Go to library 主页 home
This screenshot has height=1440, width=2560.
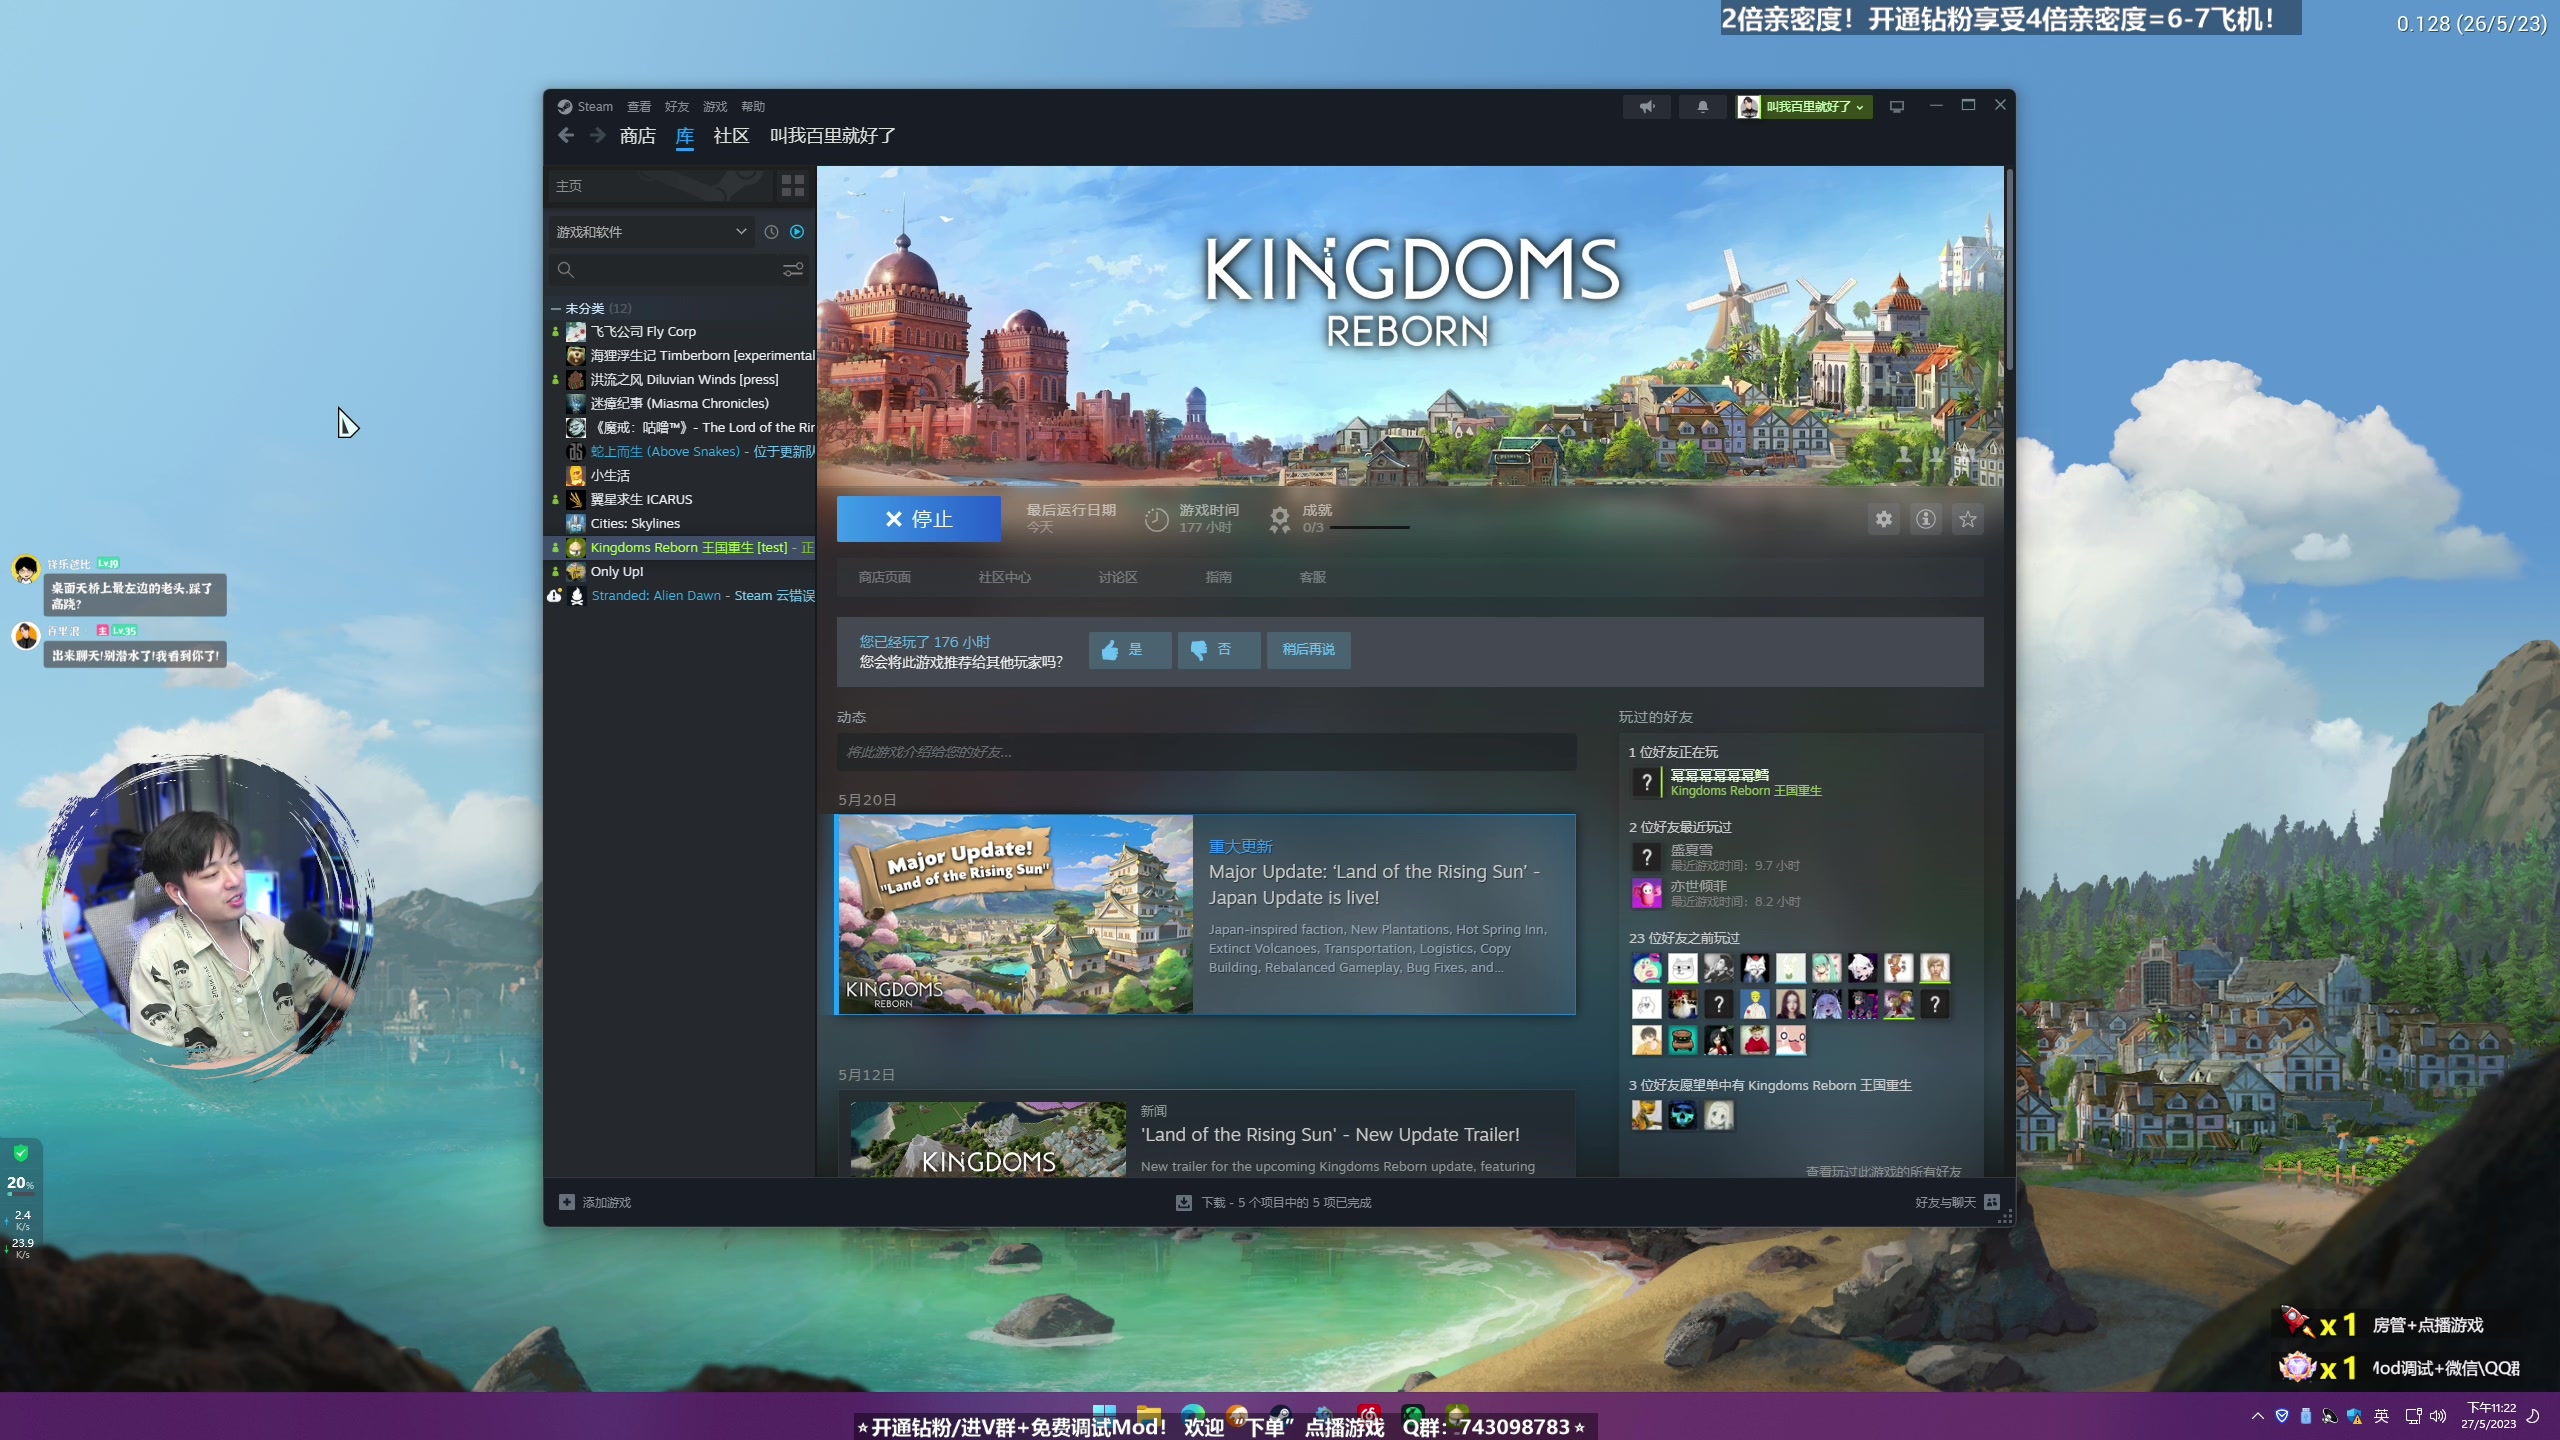661,186
